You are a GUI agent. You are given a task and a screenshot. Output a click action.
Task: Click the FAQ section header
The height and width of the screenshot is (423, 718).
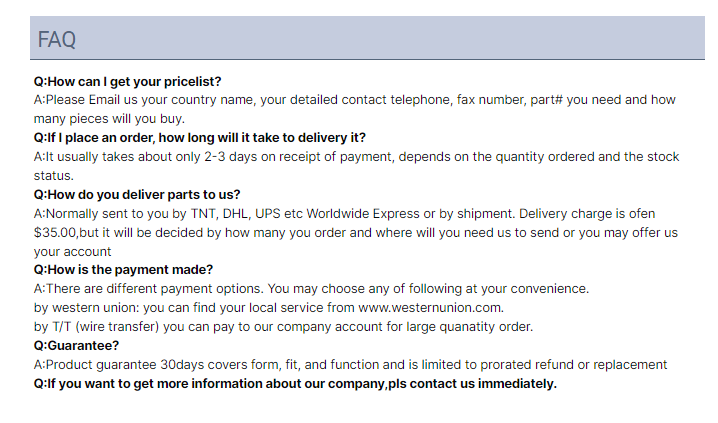[x=367, y=38]
